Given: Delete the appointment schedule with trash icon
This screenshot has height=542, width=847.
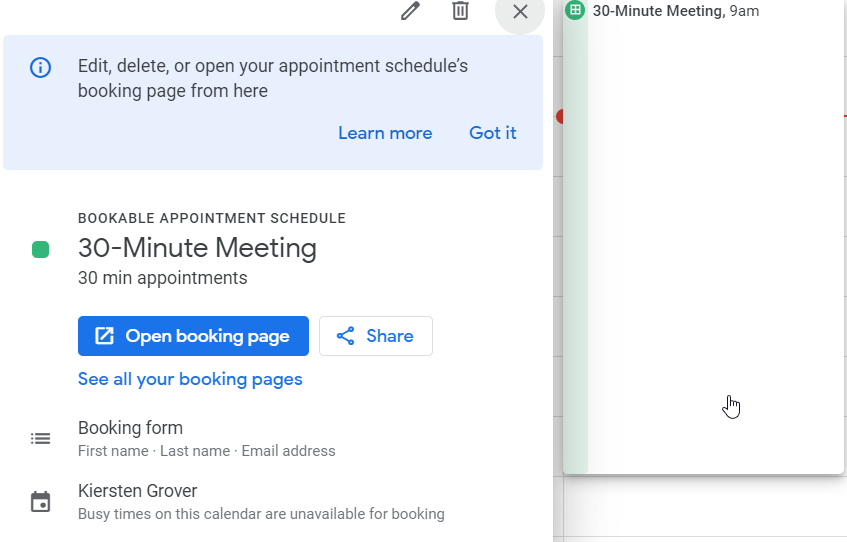Looking at the screenshot, I should tap(460, 11).
